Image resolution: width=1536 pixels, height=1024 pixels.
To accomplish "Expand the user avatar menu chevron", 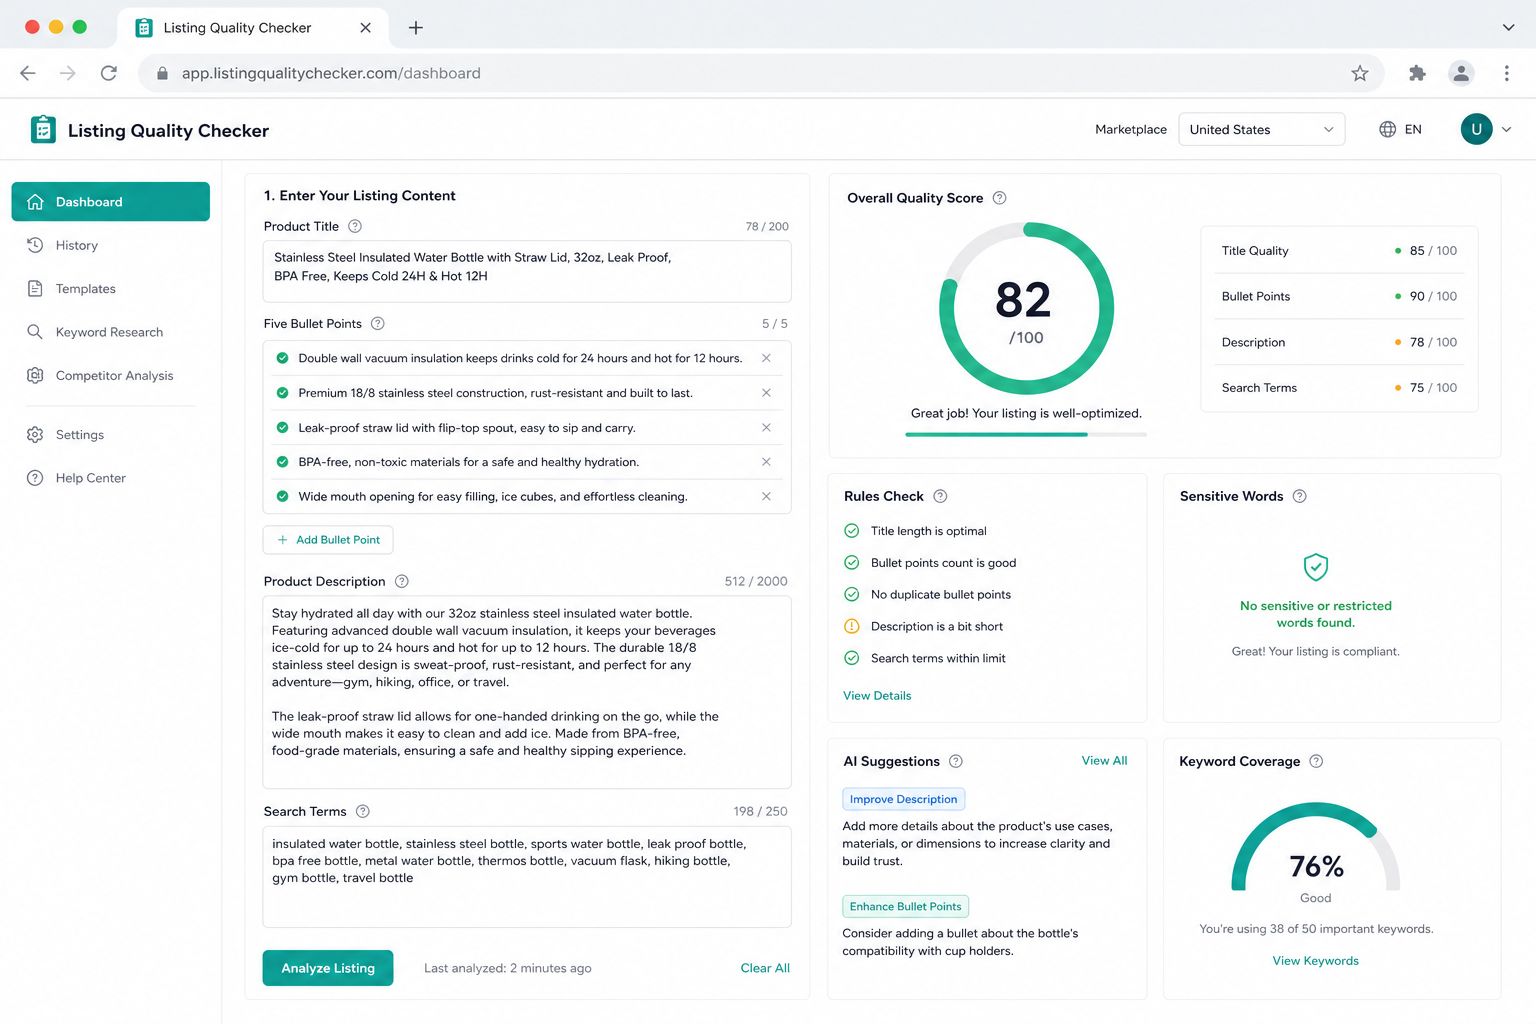I will [x=1506, y=129].
